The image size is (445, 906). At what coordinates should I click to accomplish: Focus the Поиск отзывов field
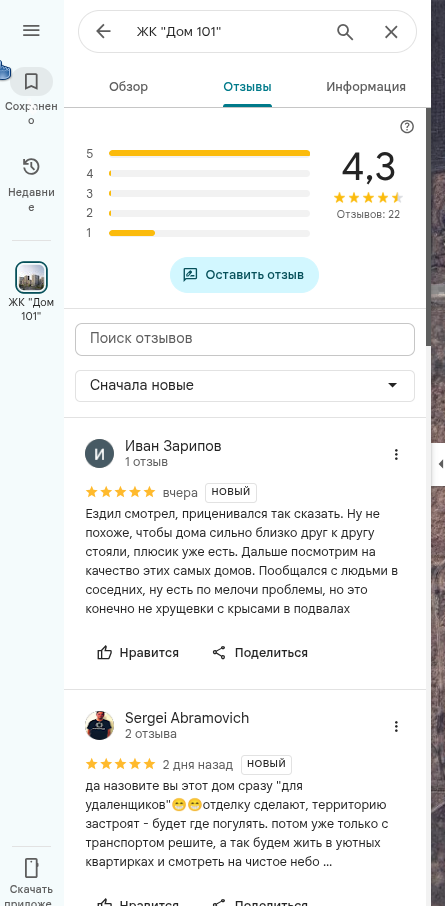click(245, 339)
